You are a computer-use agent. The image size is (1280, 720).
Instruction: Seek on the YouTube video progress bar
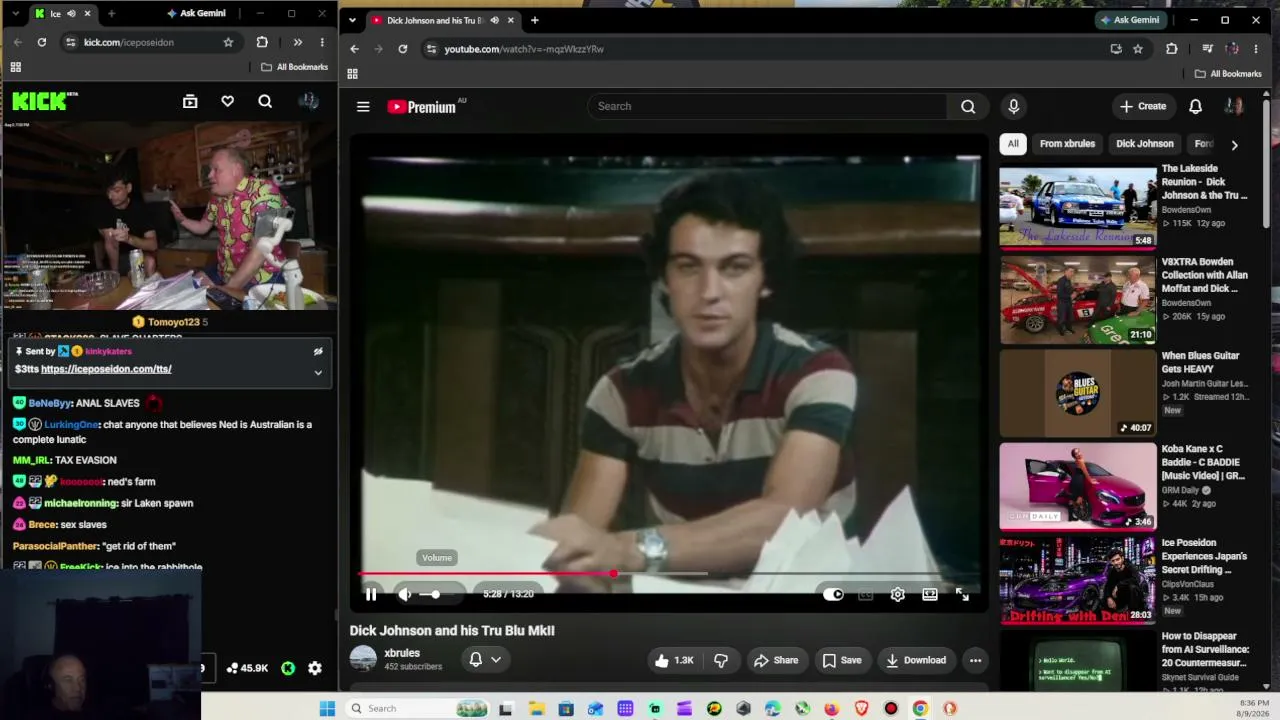click(x=670, y=574)
